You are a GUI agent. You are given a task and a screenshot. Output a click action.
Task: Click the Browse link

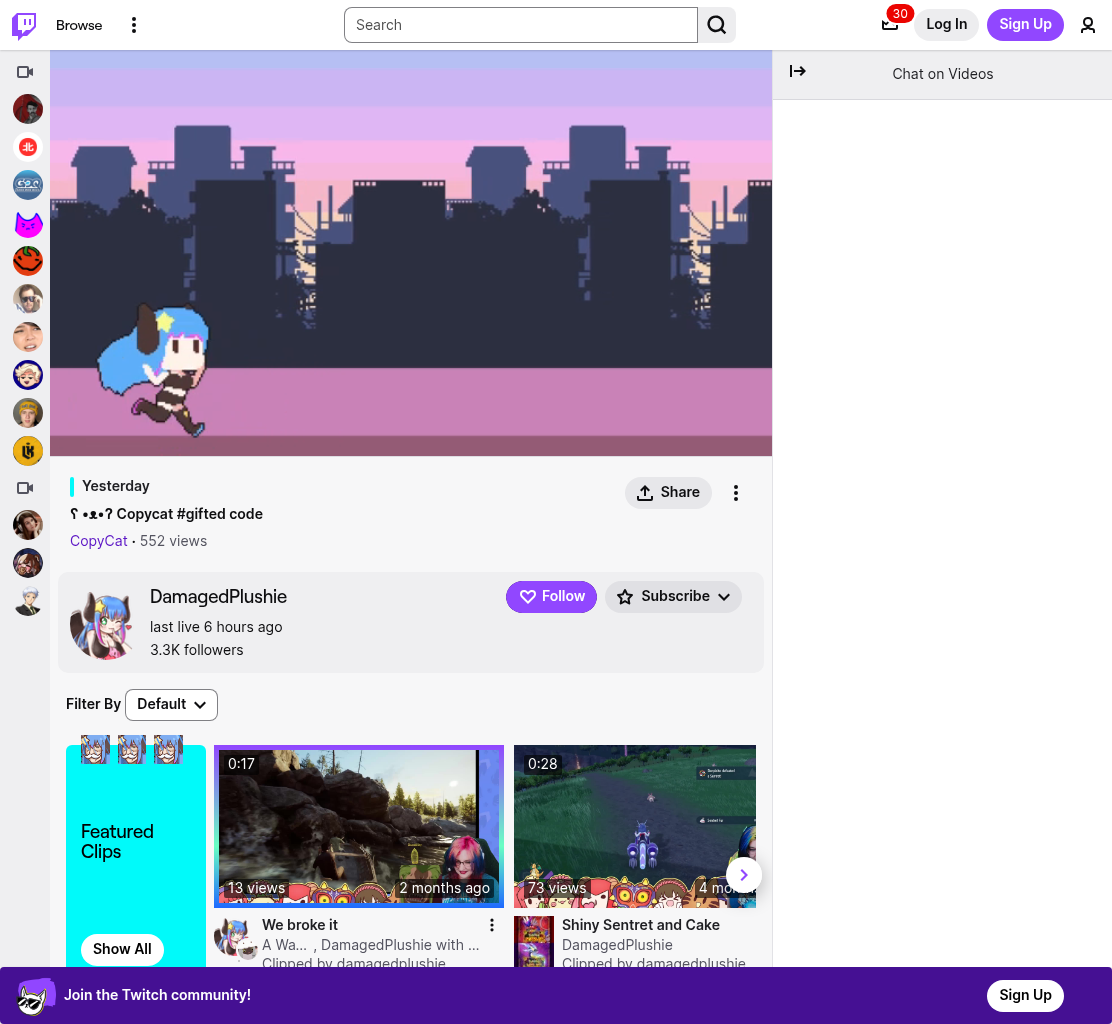(79, 25)
